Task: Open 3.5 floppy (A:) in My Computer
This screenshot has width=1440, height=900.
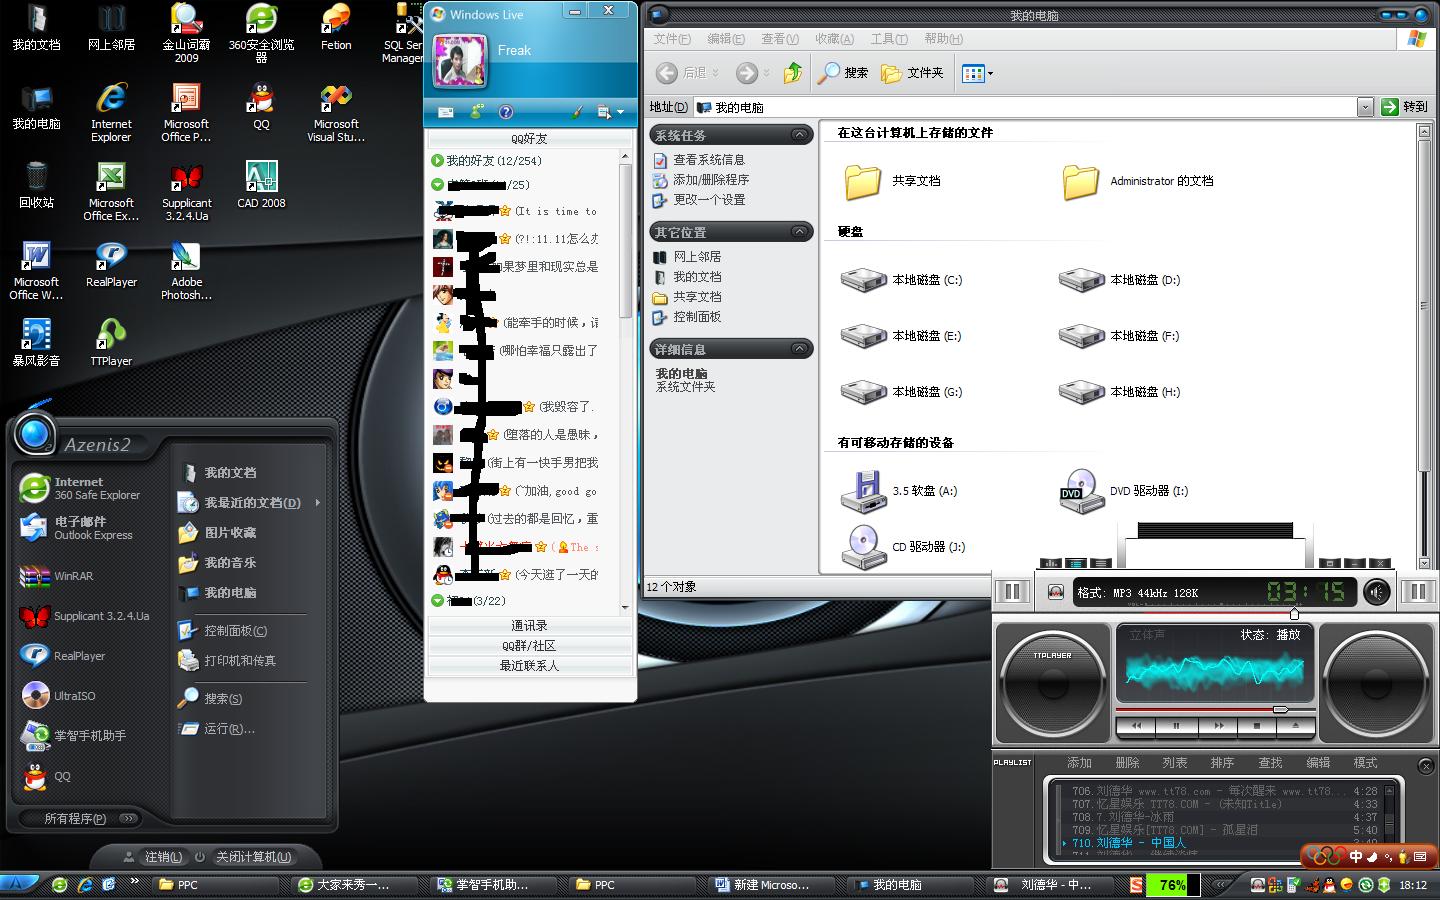Action: [x=898, y=491]
